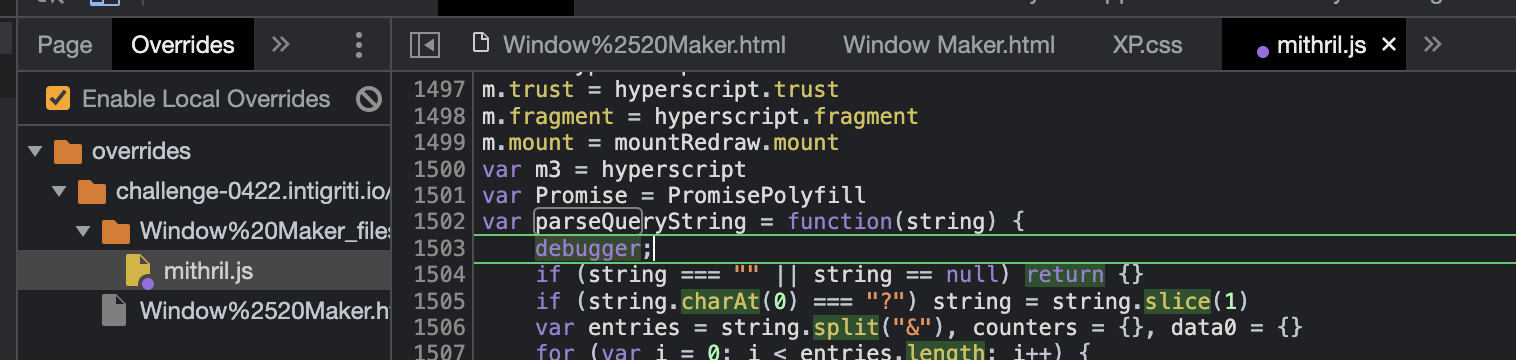Show more navigator tabs chevron
This screenshot has height=360, width=1516.
tap(281, 45)
